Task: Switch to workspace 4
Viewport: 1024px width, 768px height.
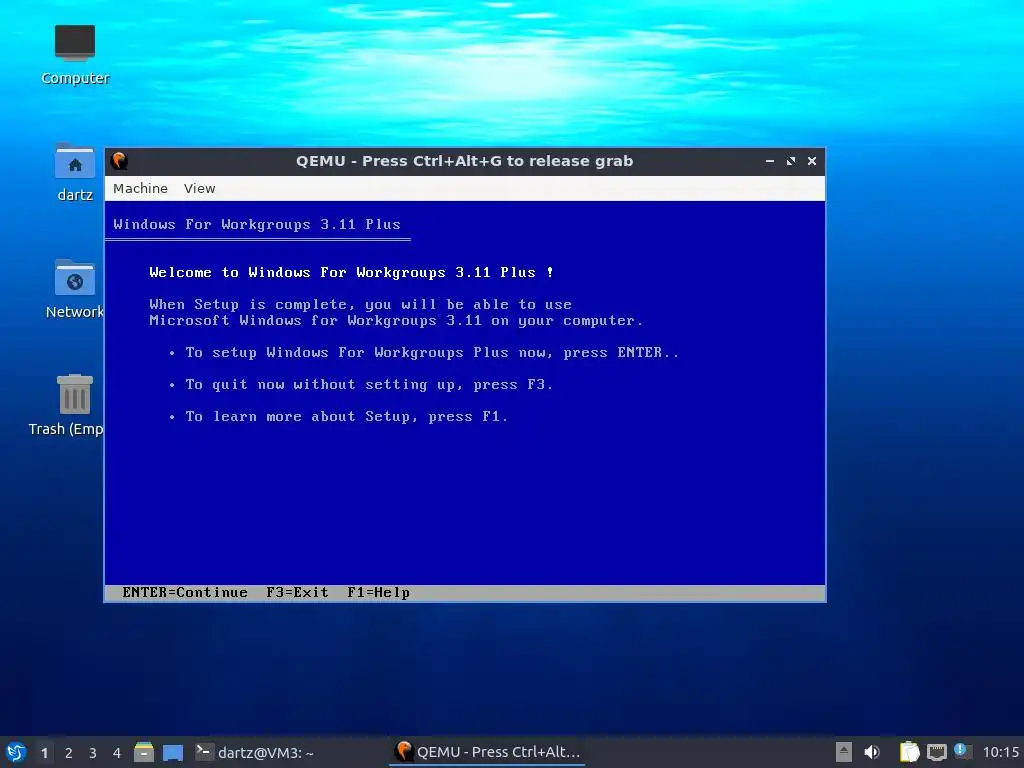Action: [x=117, y=753]
